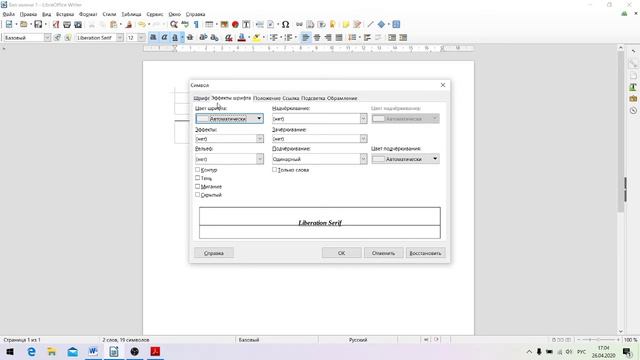Switch to the Подсветка tab
Viewport: 640px width, 360px height.
click(313, 98)
